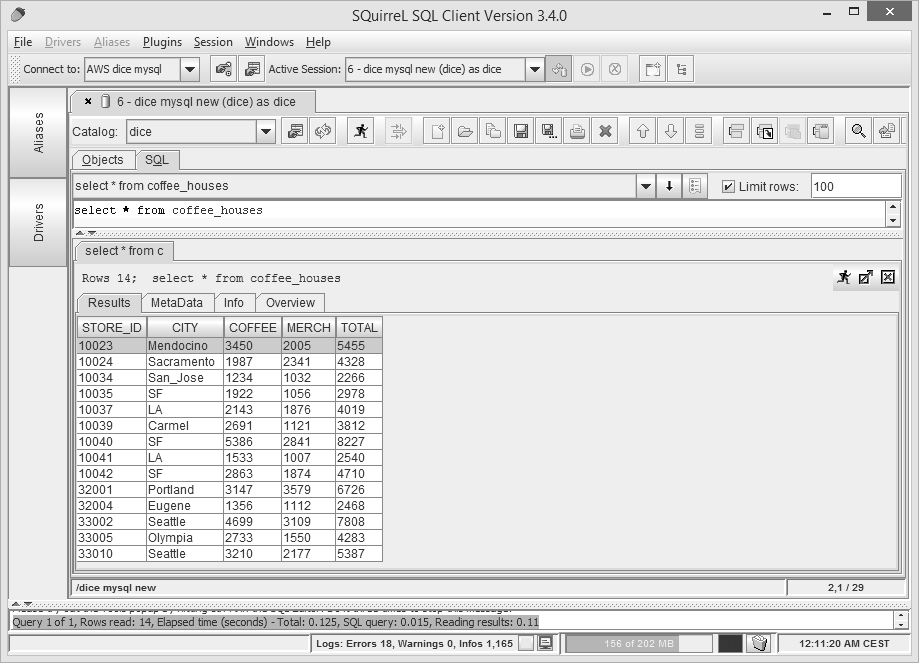This screenshot has width=919, height=663.
Task: Click the refresh arrows icon beside Catalog
Action: [323, 131]
